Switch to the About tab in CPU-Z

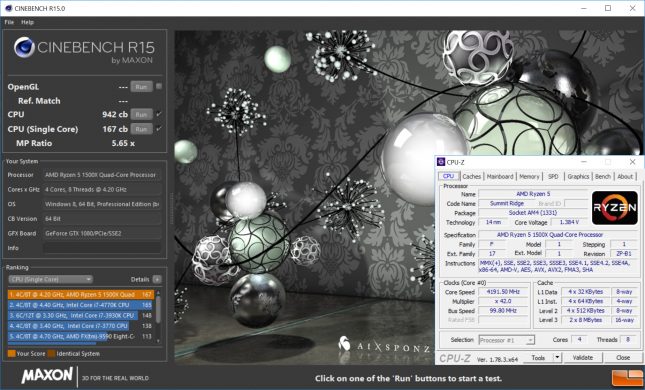pos(625,176)
